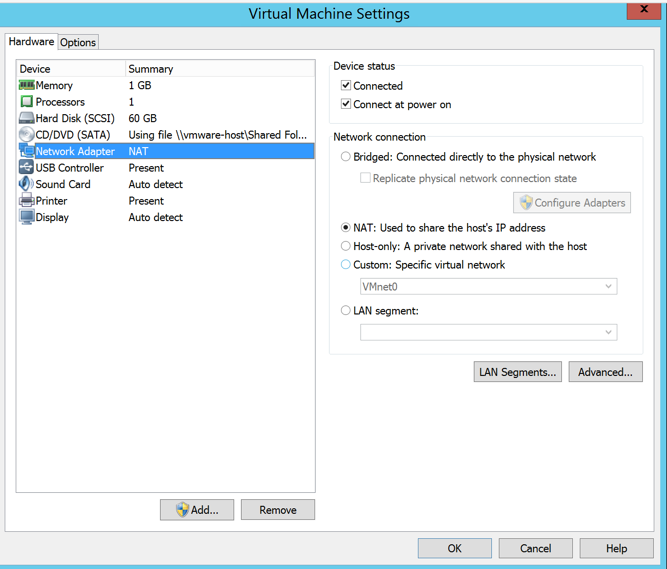667x569 pixels.
Task: Click the Display monitor icon
Action: [26, 217]
